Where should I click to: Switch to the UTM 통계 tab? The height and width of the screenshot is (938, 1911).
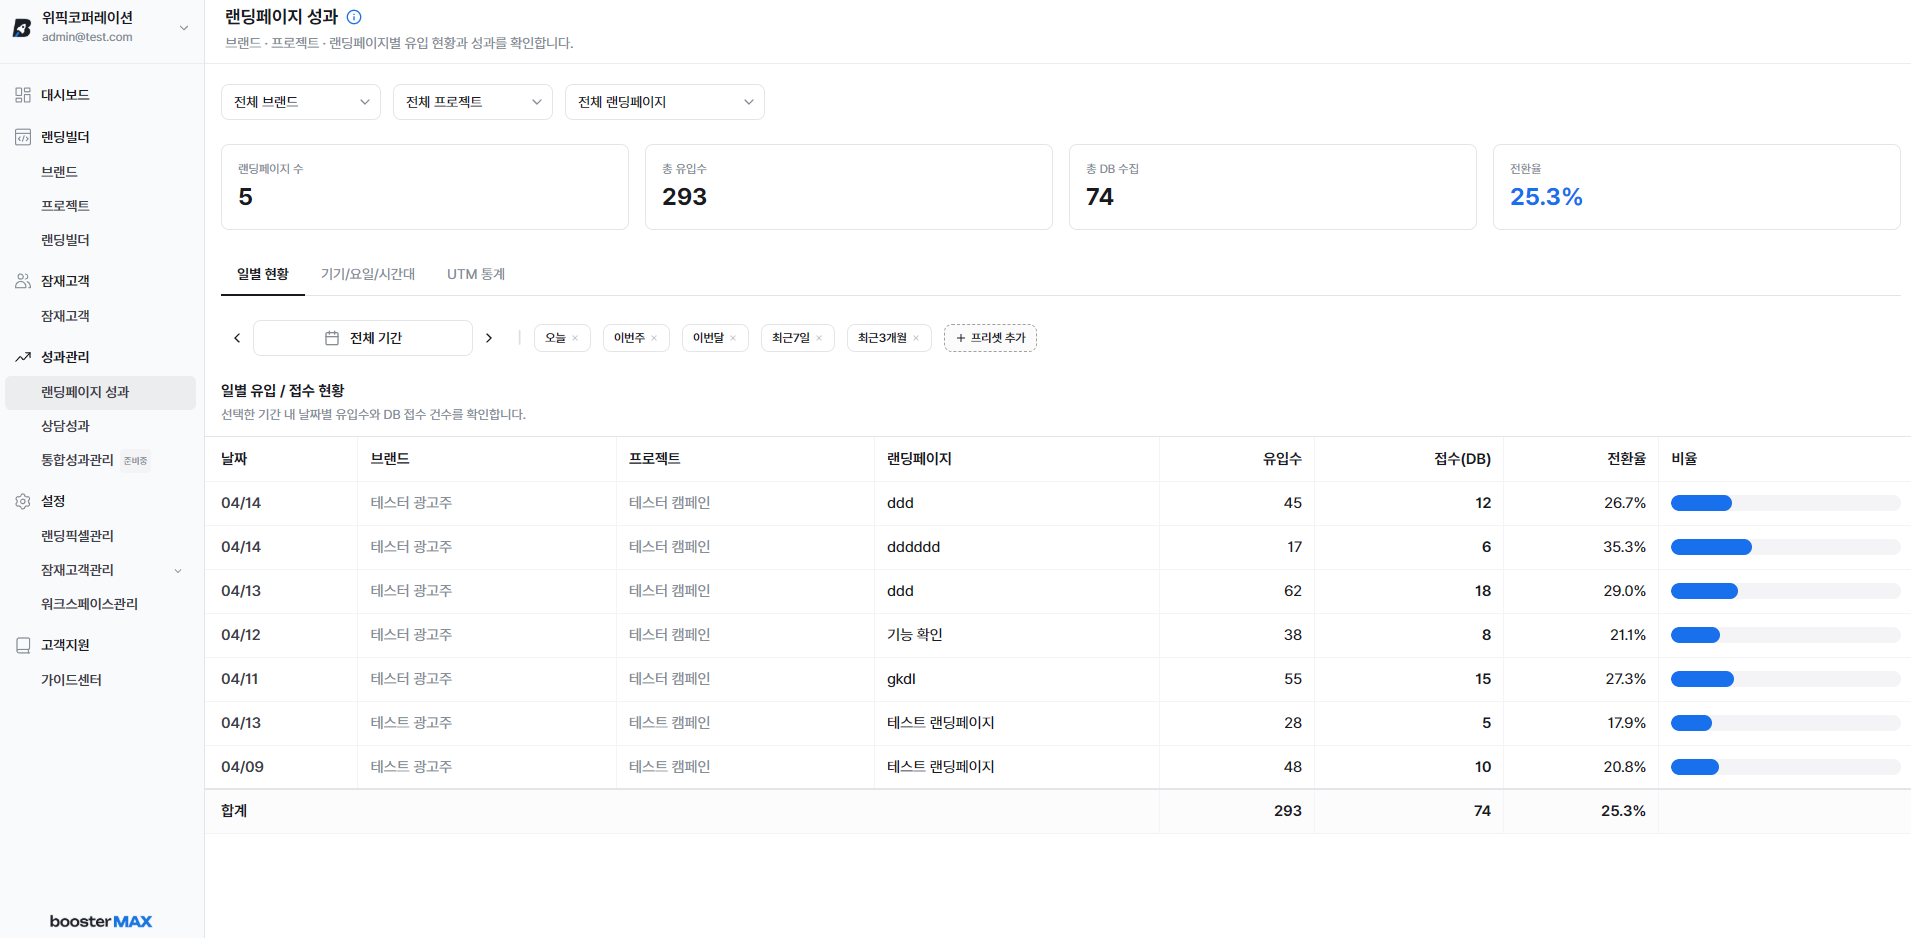pyautogui.click(x=476, y=274)
